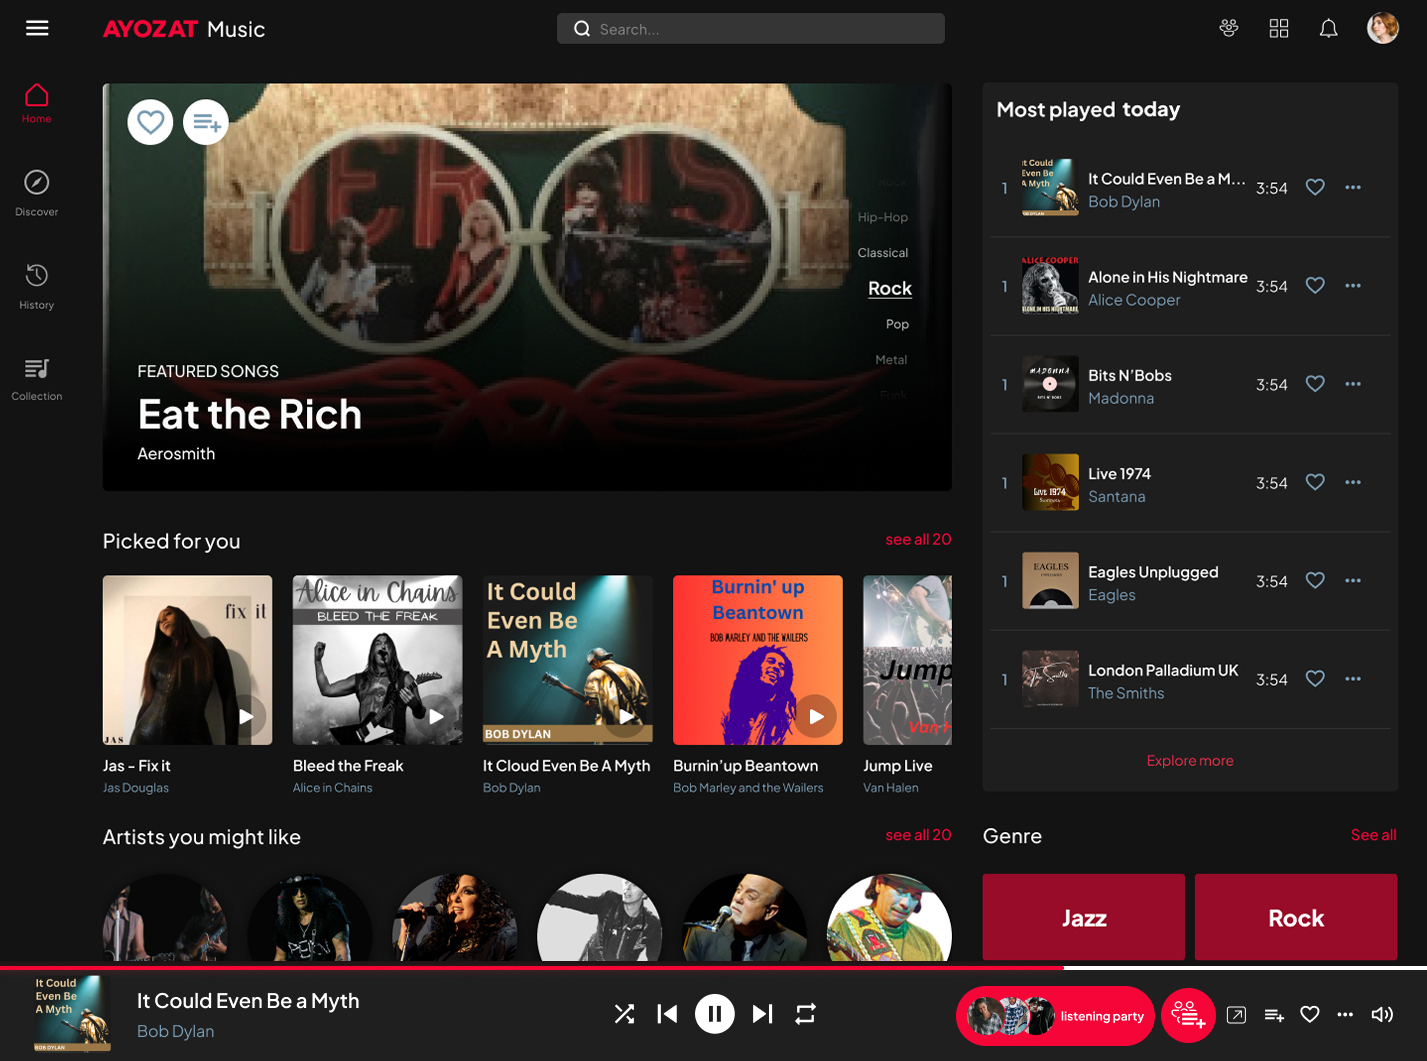Open the Jazz genre tile

(1084, 917)
